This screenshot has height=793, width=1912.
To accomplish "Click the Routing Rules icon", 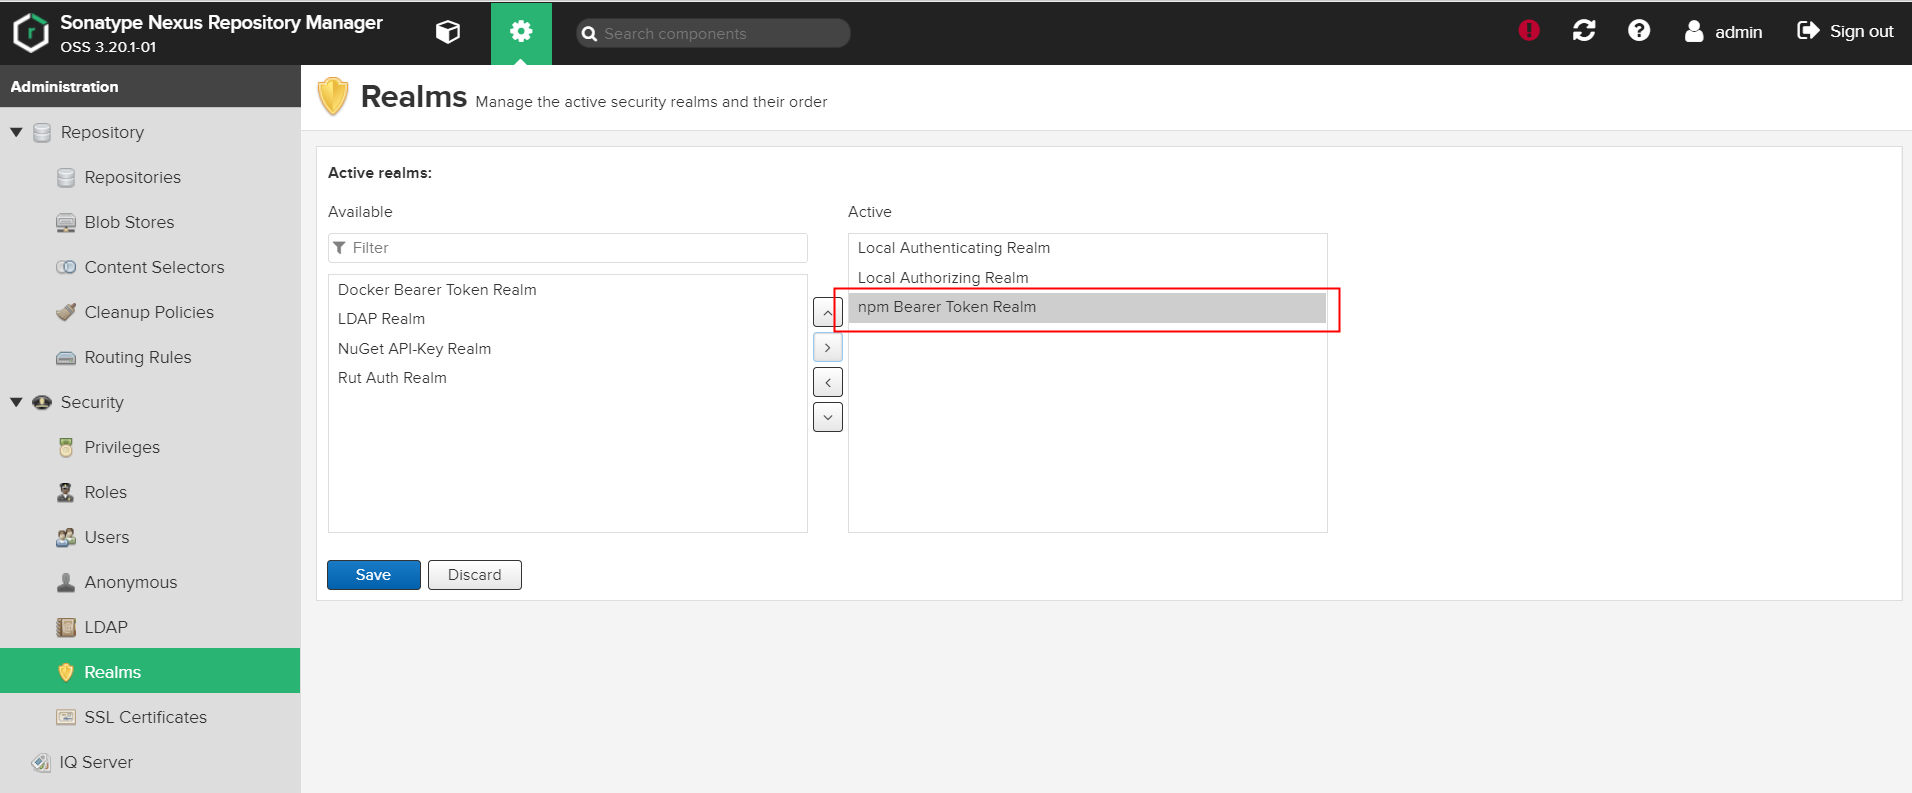I will [66, 357].
